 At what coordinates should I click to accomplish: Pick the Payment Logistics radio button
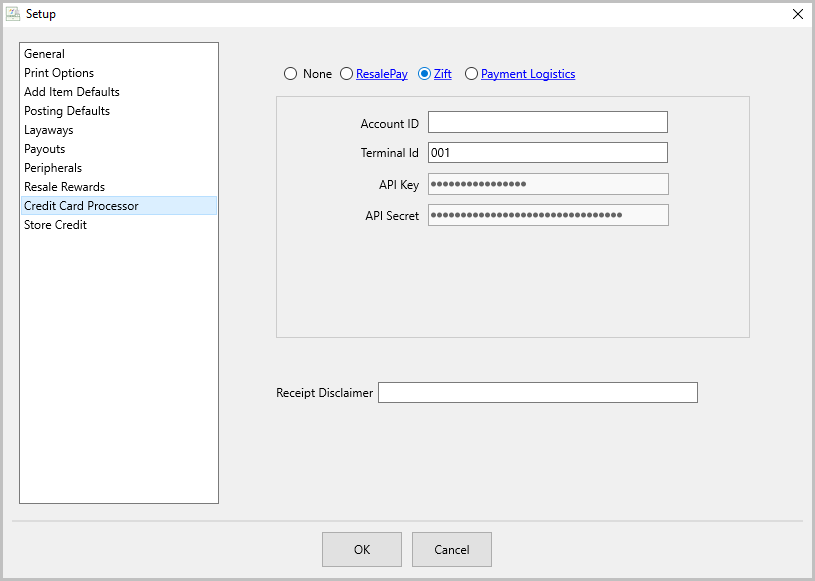471,74
